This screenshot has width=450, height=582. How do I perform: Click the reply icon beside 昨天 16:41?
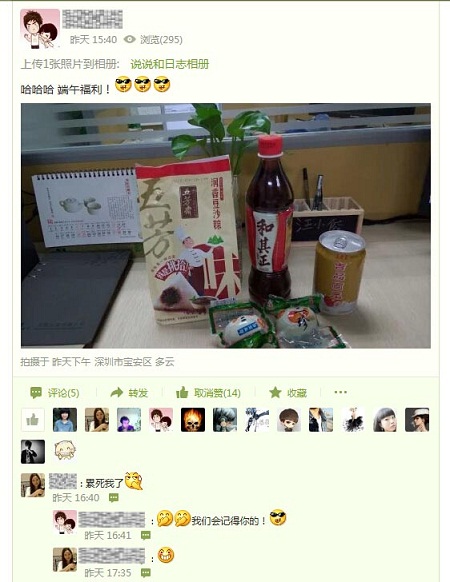coord(146,535)
